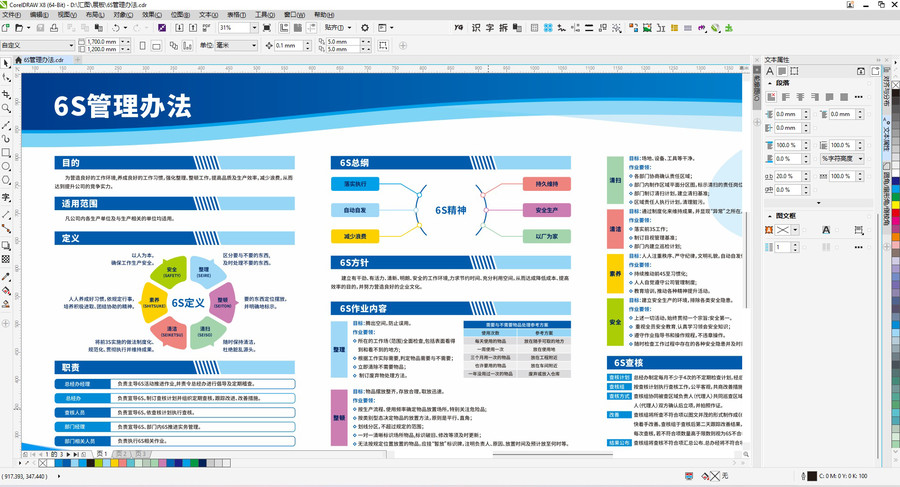Switch to 页2 page tab
This screenshot has width=900, height=487.
[x=121, y=454]
